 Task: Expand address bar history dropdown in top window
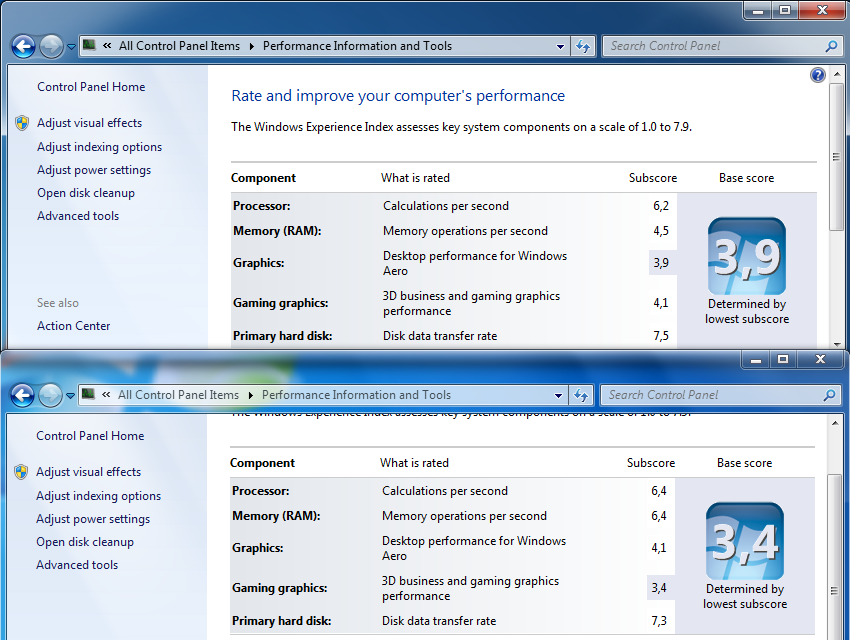pos(561,47)
